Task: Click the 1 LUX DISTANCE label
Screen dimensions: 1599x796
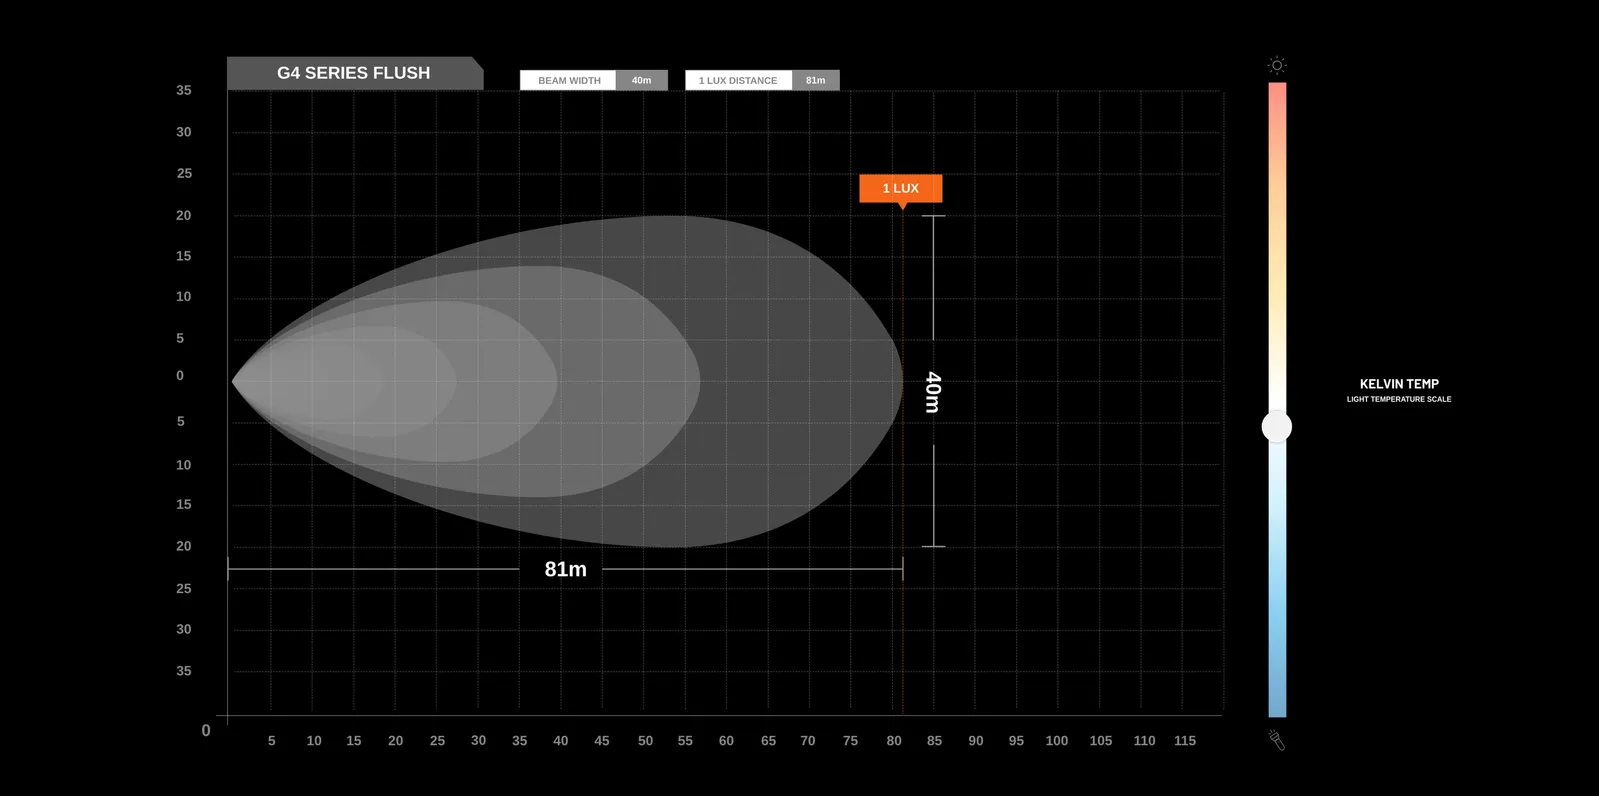Action: pos(738,80)
